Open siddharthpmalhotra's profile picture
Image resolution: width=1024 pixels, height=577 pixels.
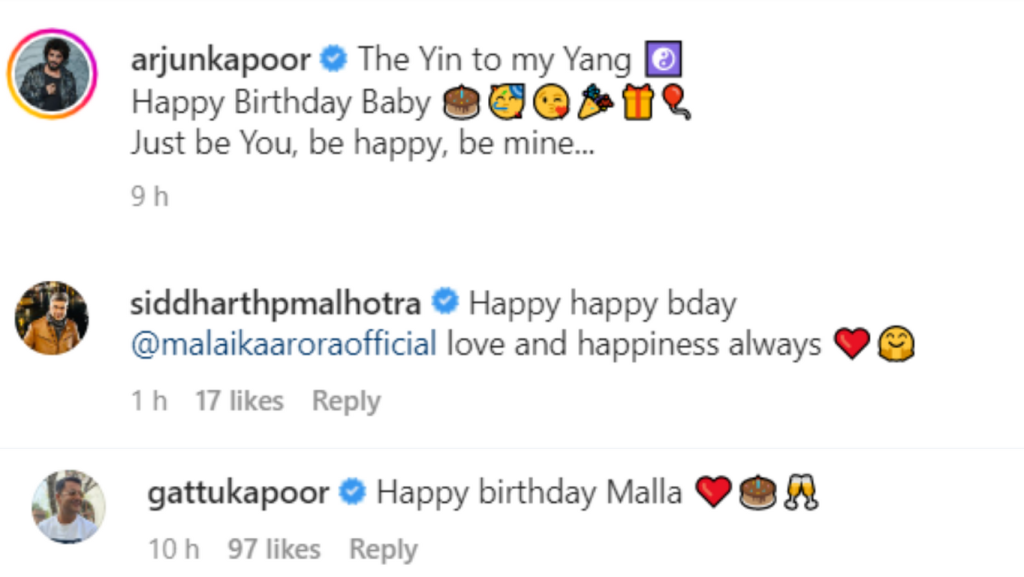(52, 318)
